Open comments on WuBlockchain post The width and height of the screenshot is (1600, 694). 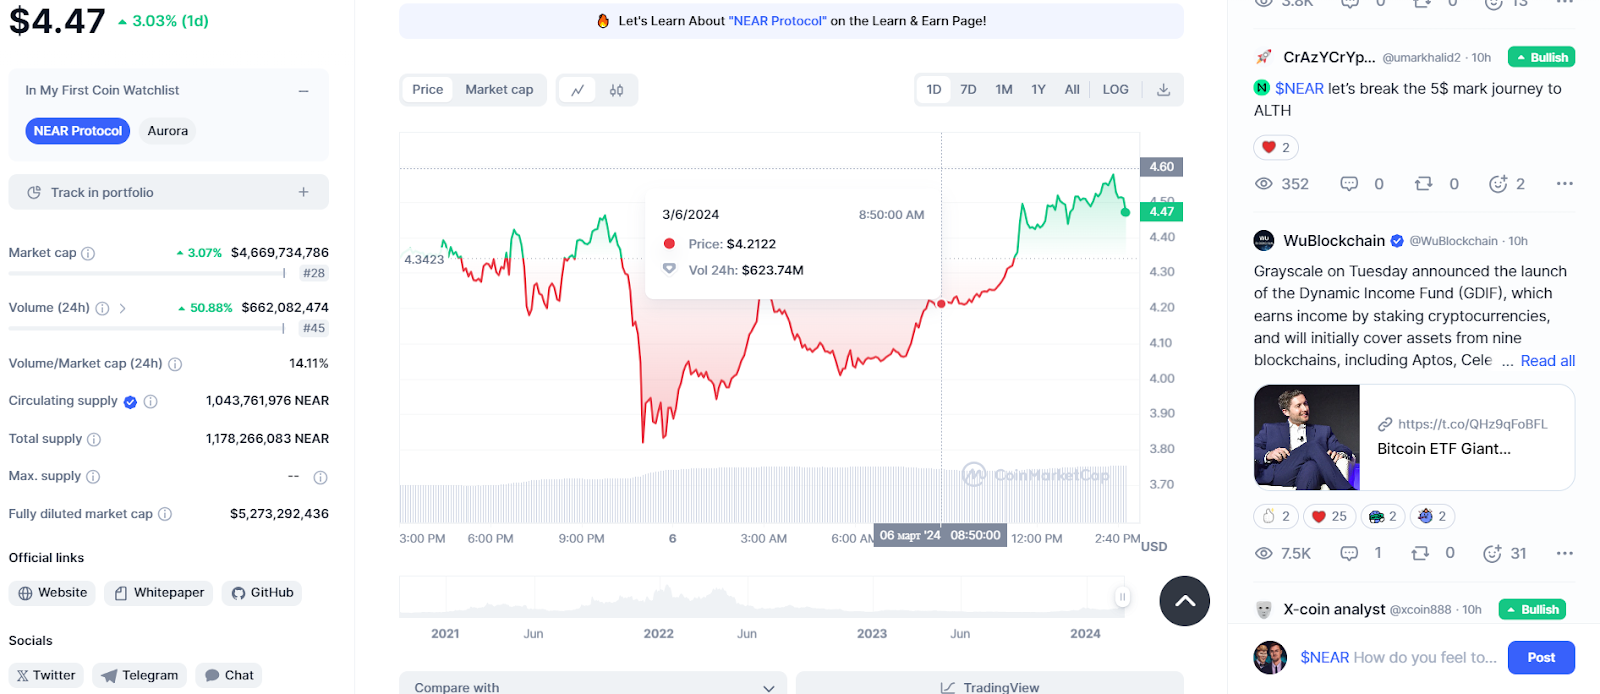click(1349, 553)
